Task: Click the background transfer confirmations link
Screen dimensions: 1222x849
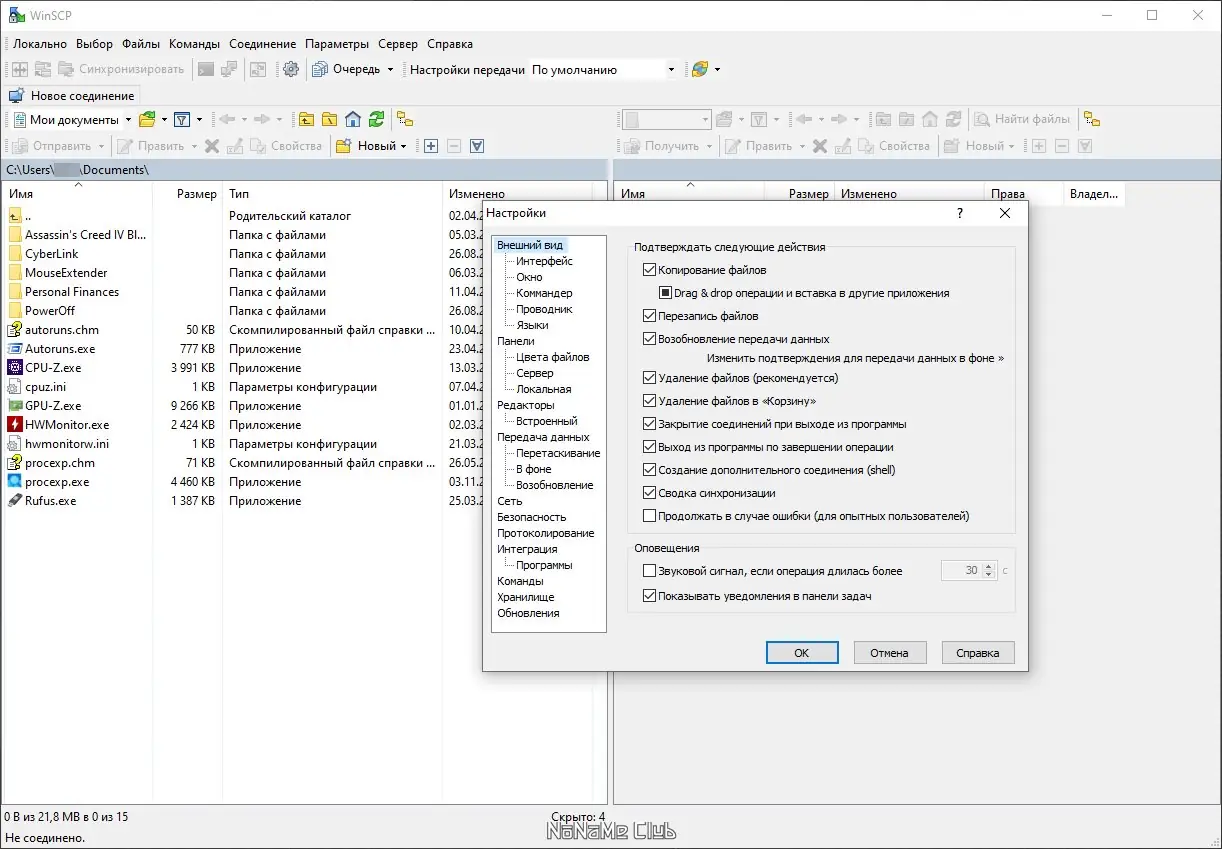Action: pos(855,357)
